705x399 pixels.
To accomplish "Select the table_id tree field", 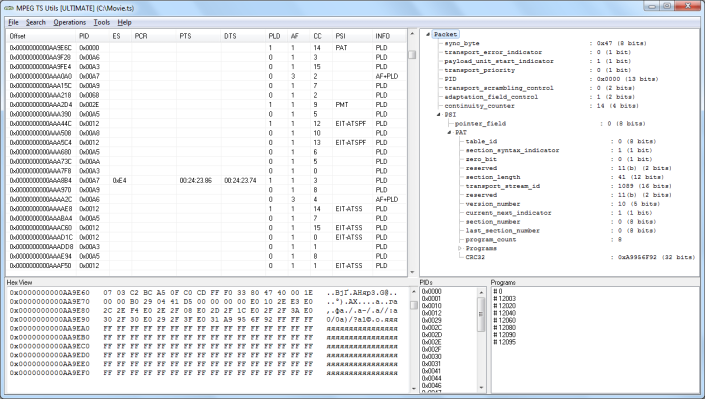I will [x=481, y=141].
